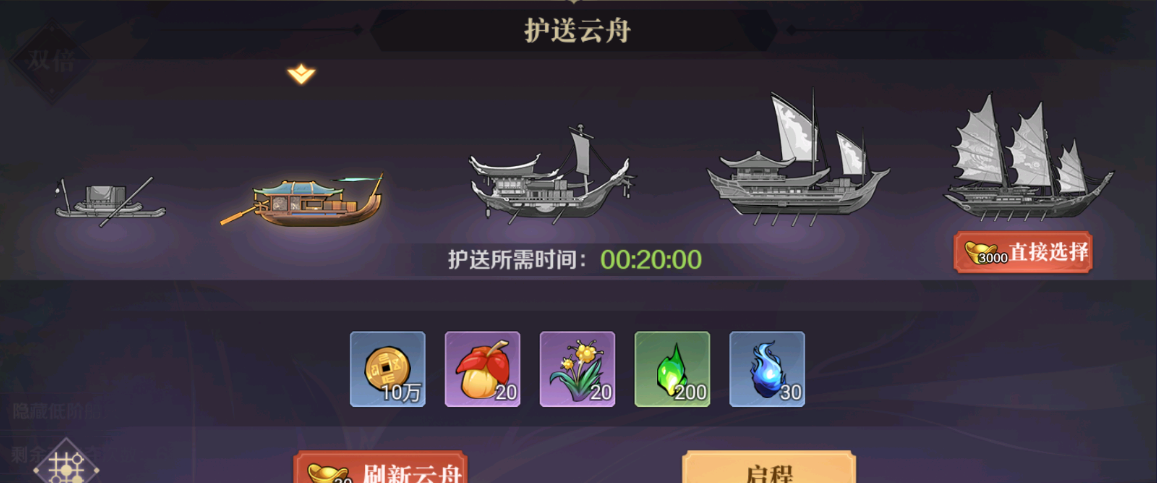Click the 刷新云舟 refresh button

pyautogui.click(x=381, y=468)
